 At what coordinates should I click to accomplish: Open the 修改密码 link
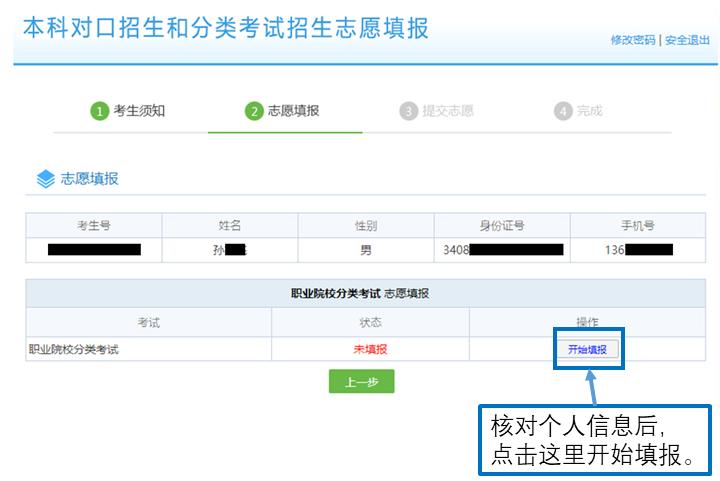[x=633, y=40]
